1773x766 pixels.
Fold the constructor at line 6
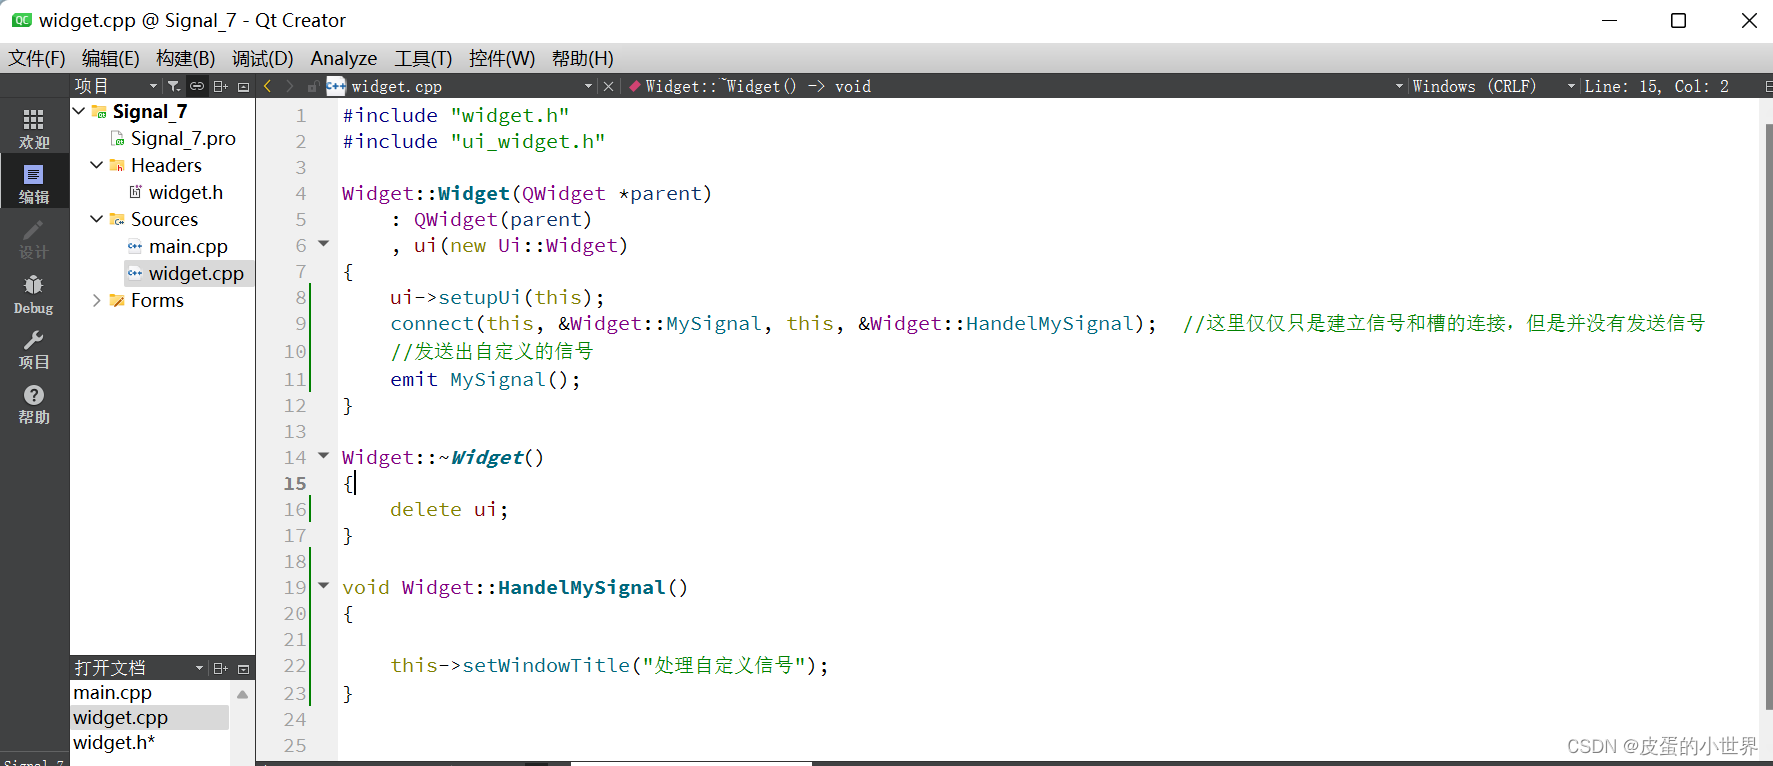click(x=323, y=243)
